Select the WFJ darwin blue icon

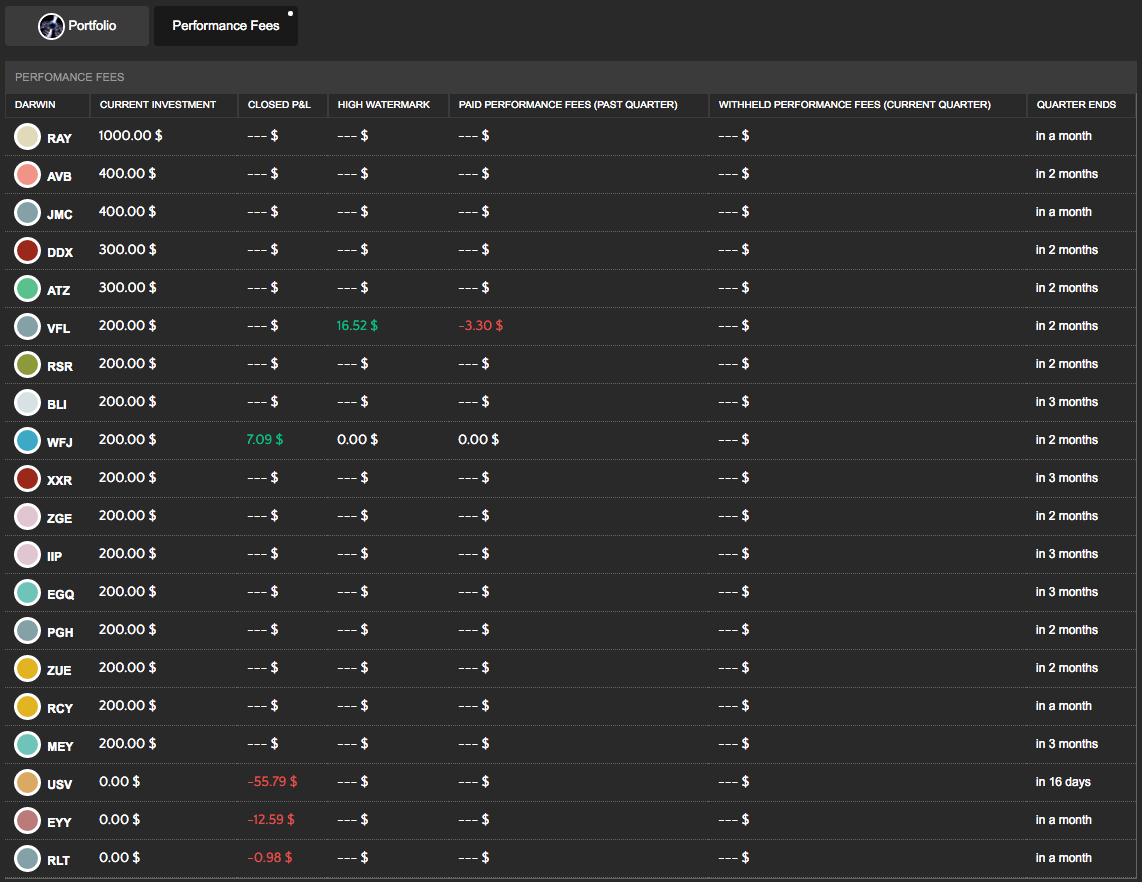(27, 441)
